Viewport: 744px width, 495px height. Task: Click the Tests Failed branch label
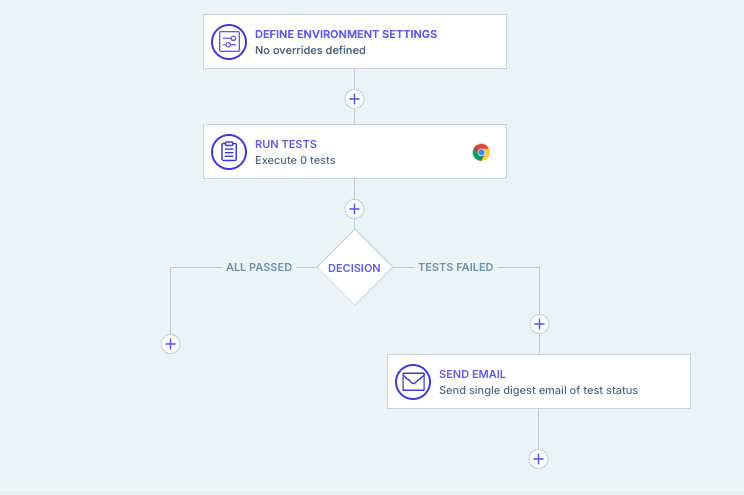455,268
